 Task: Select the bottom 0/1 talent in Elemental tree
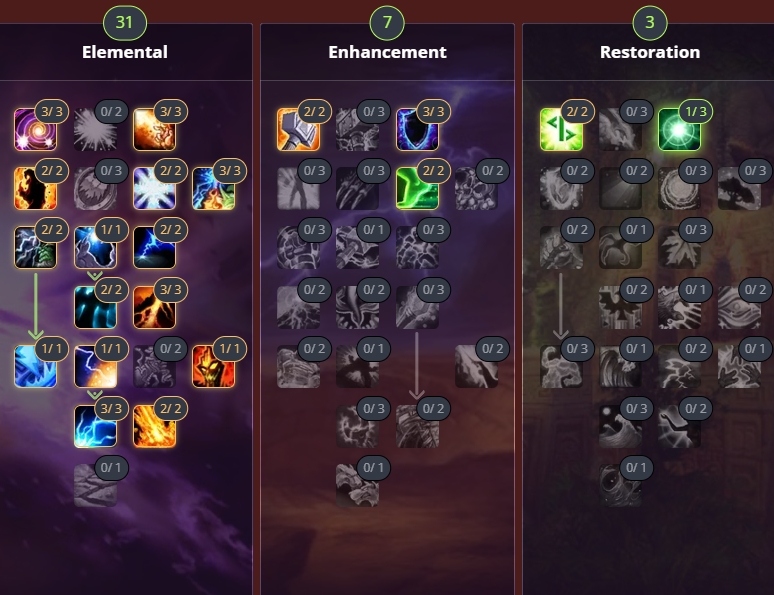pos(95,485)
